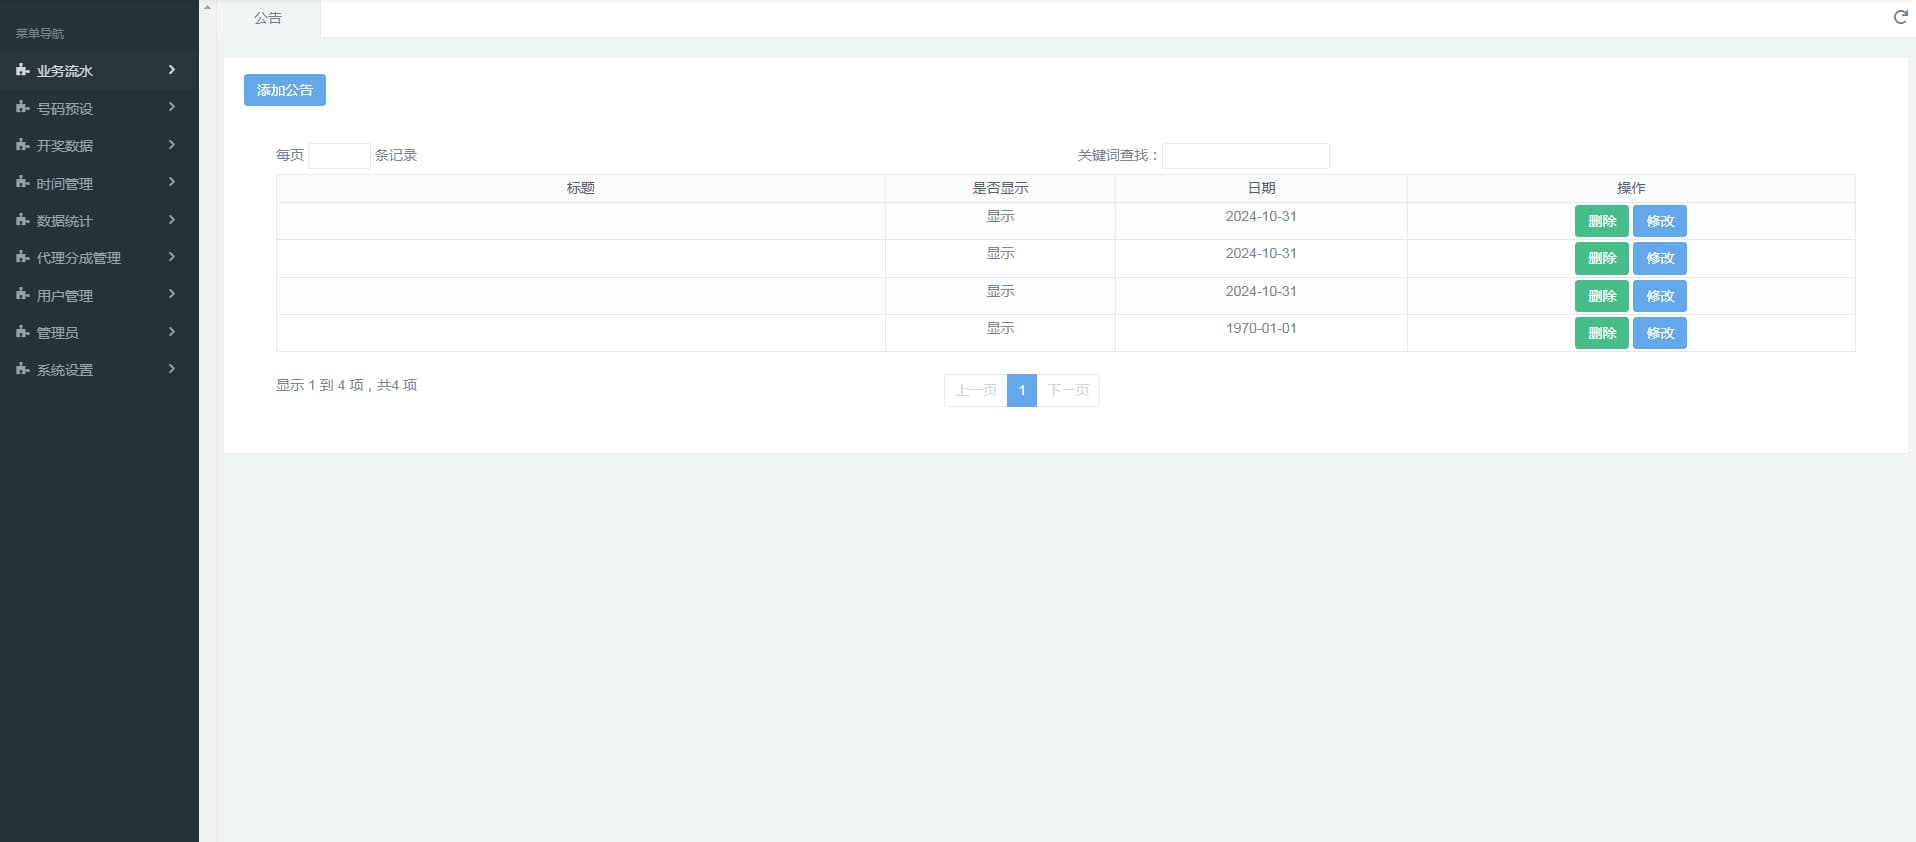The width and height of the screenshot is (1916, 842).
Task: Click the 下一页 pagination button
Action: point(1068,390)
